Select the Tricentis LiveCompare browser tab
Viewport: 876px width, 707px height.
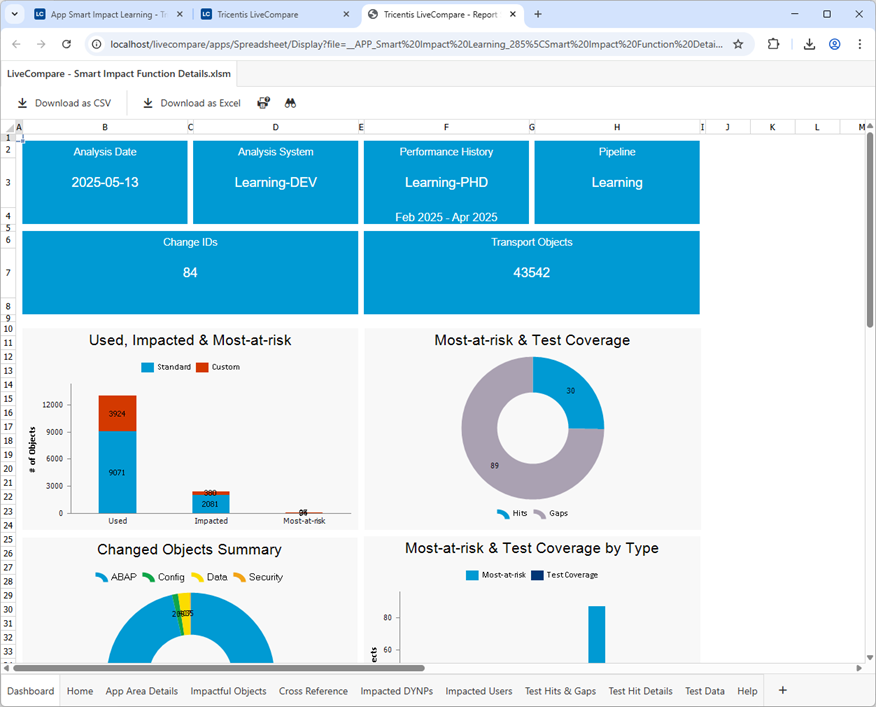[259, 15]
